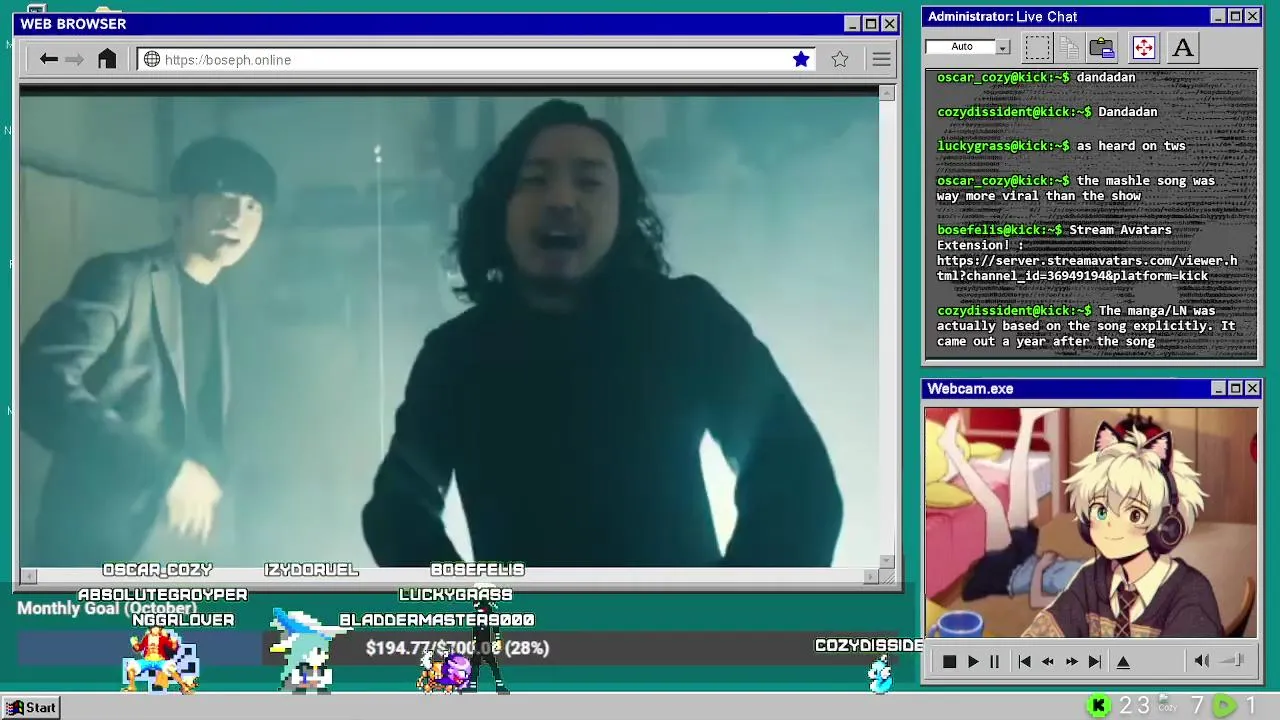Go forward in the Web Browser
Screen dimensions: 1280x720
[x=74, y=60]
